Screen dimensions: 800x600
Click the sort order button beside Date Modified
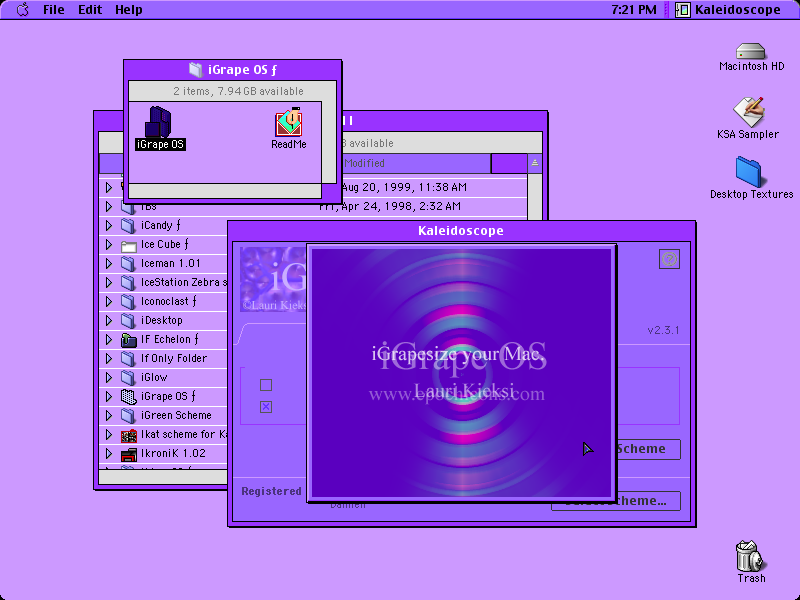pos(535,163)
